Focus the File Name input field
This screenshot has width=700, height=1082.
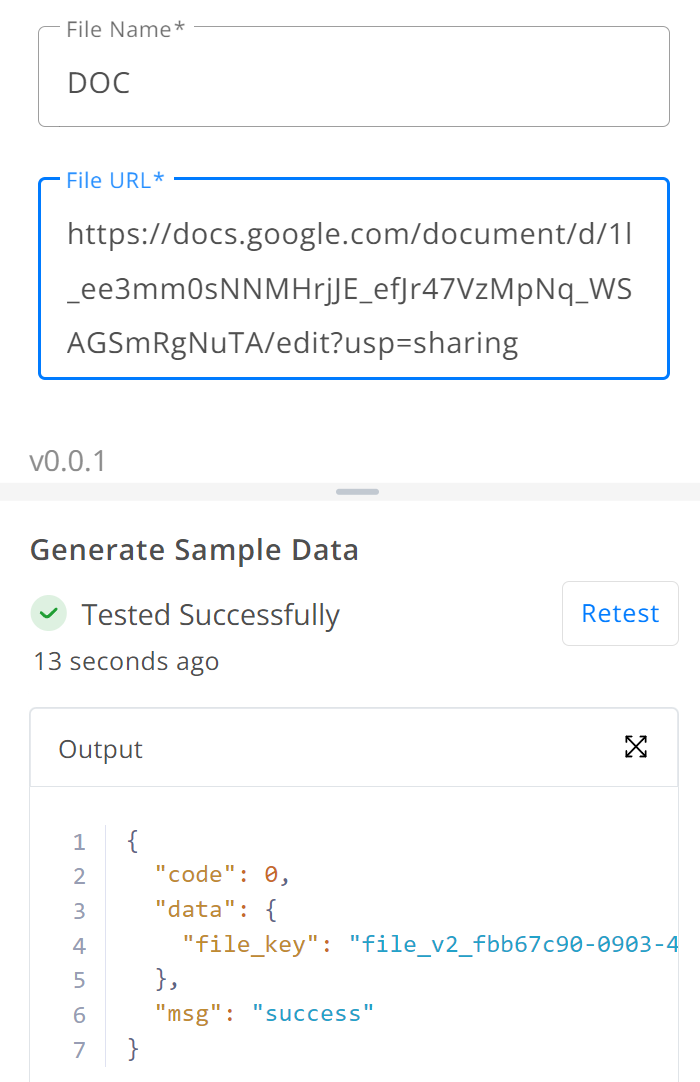pos(353,77)
